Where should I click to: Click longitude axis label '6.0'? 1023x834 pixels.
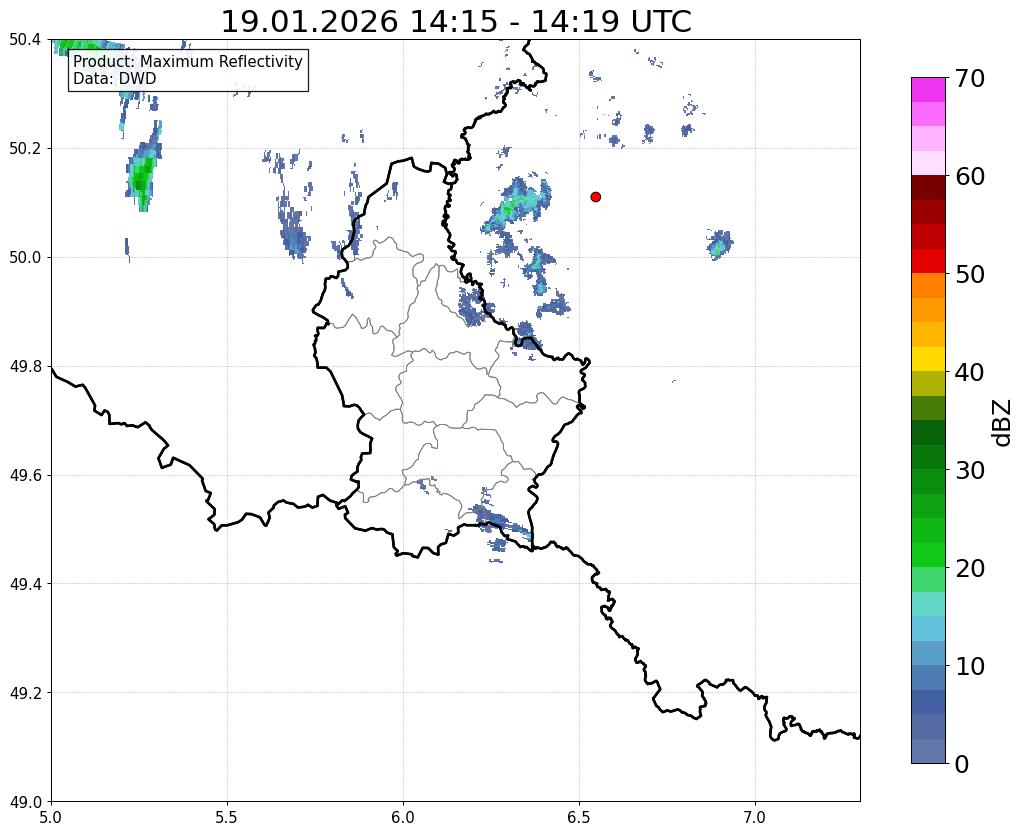point(403,817)
